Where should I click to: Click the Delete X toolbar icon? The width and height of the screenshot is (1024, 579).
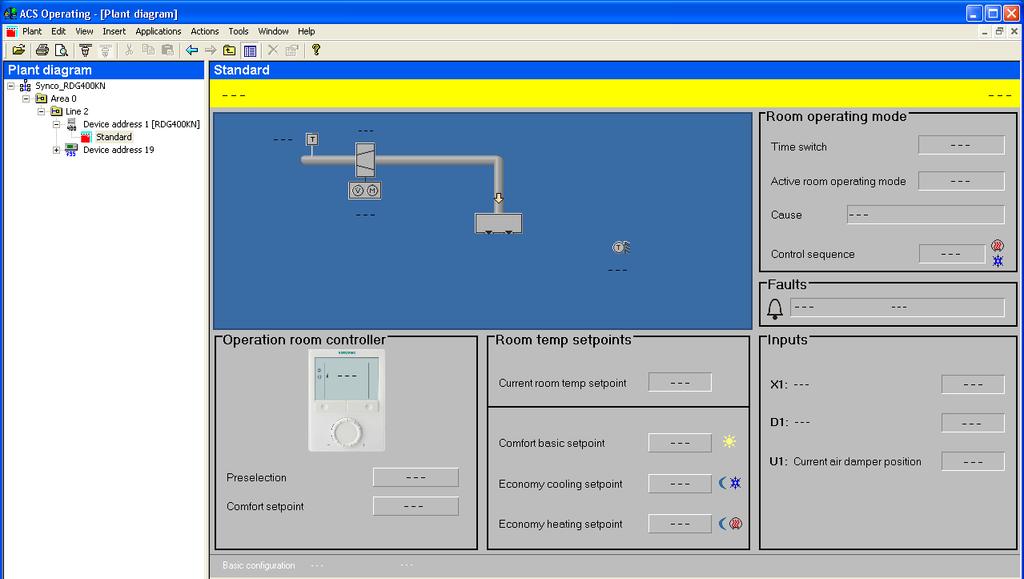273,50
